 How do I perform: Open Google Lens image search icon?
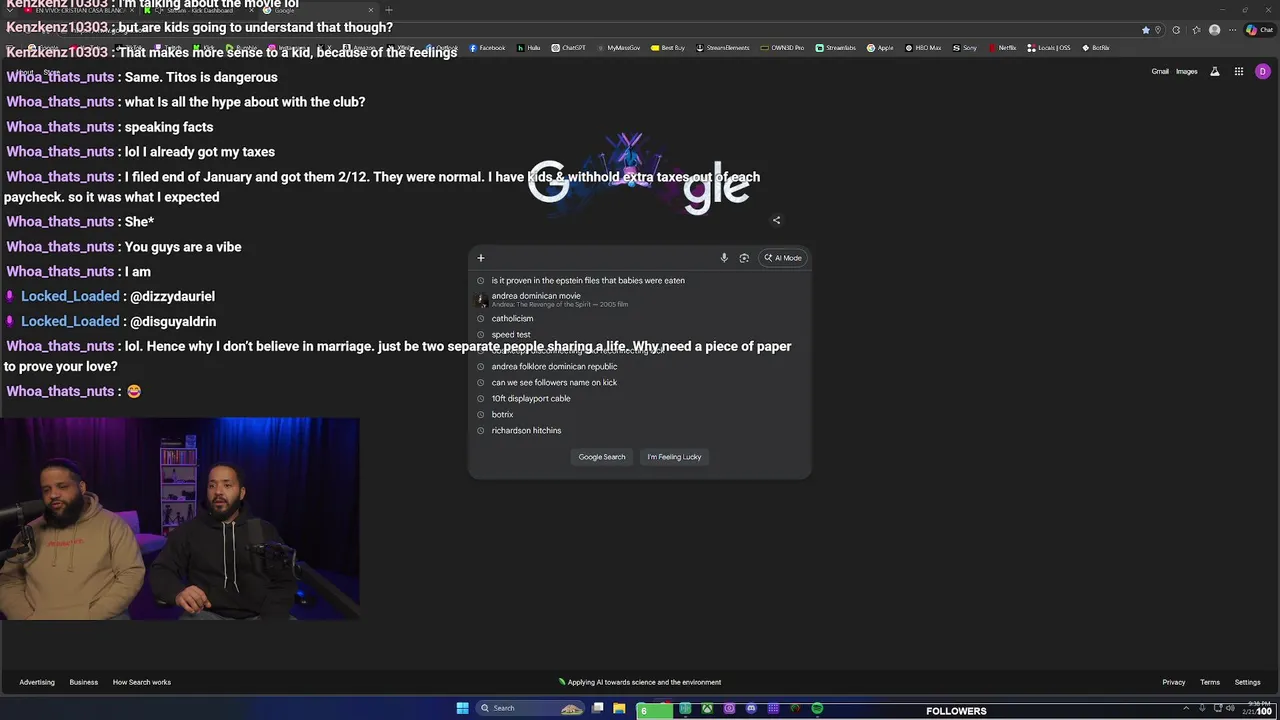(744, 258)
